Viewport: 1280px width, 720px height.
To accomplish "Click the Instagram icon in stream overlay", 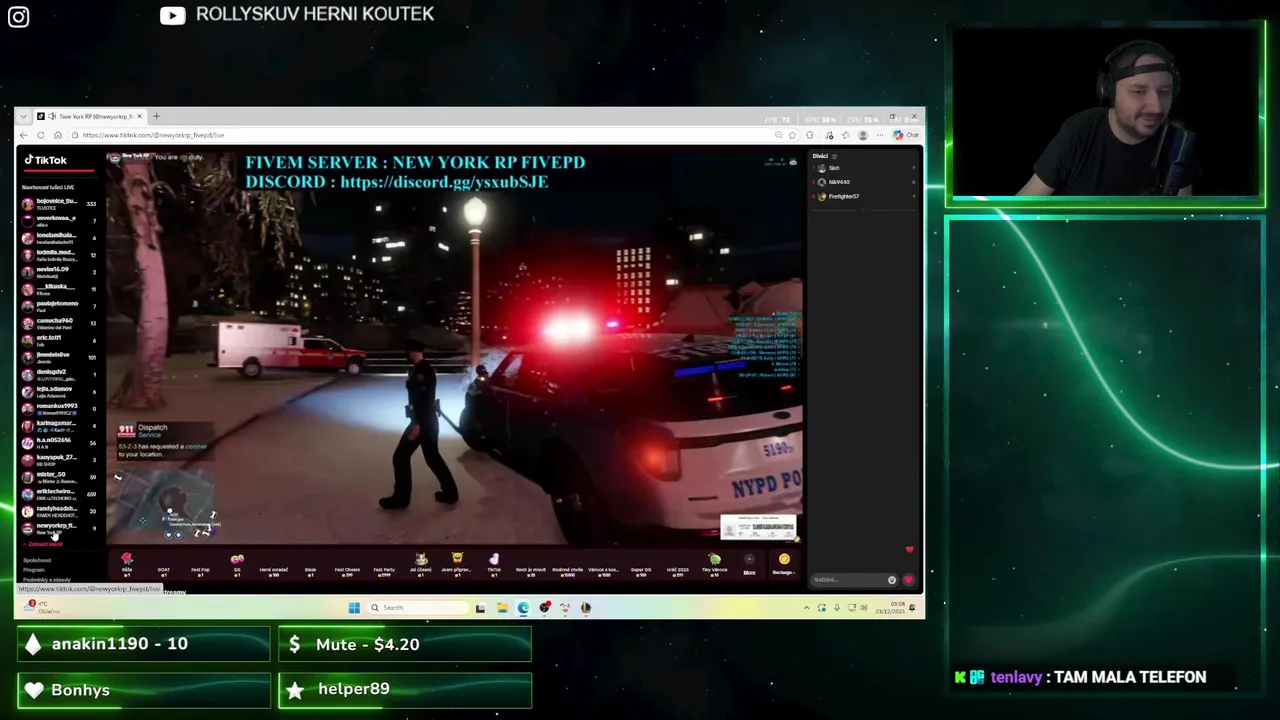I will coord(18,17).
